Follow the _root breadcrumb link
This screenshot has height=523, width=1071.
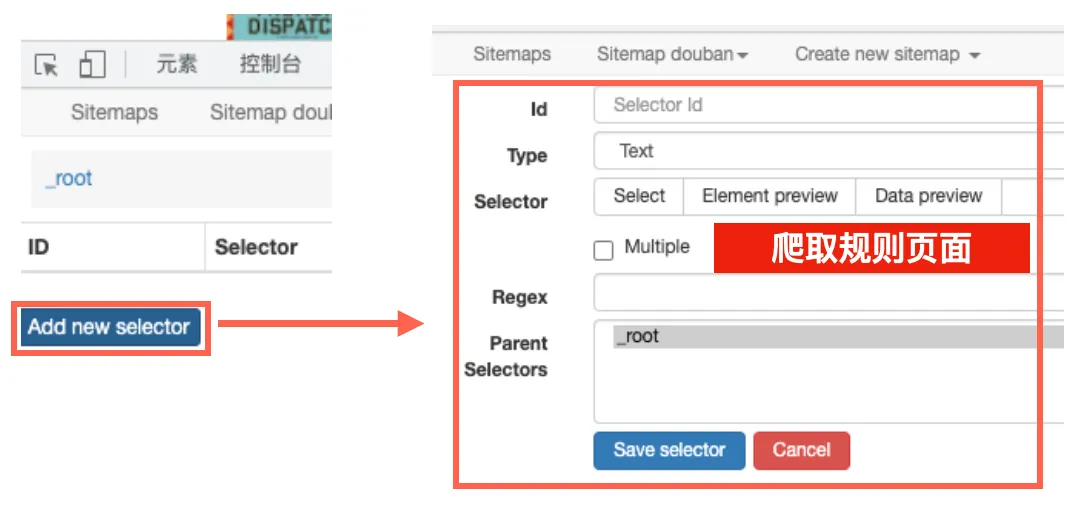pos(69,179)
